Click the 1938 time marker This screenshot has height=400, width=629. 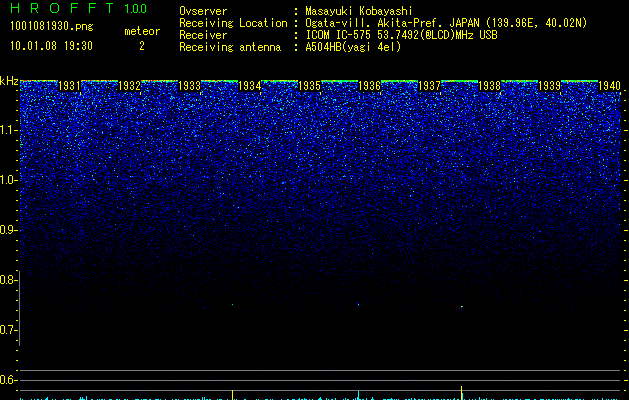point(489,86)
